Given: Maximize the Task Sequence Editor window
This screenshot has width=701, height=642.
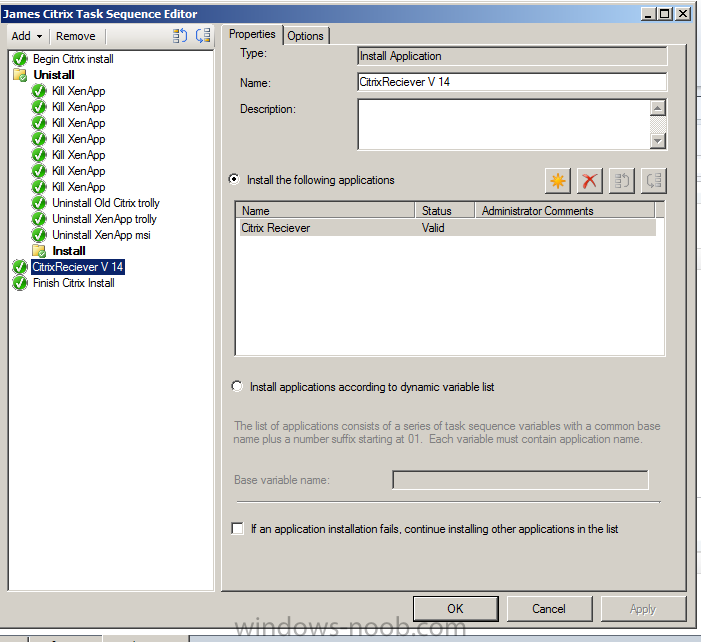Looking at the screenshot, I should click(665, 14).
